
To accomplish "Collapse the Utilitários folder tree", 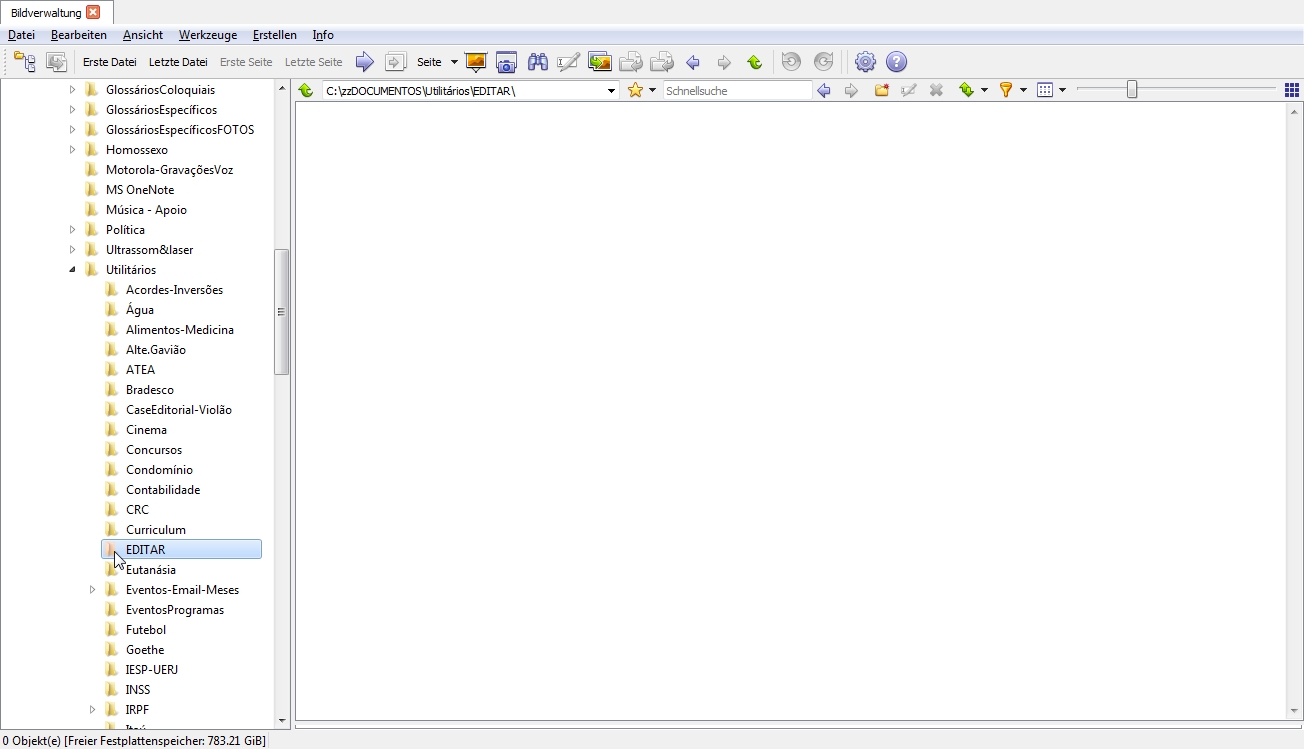I will click(72, 270).
